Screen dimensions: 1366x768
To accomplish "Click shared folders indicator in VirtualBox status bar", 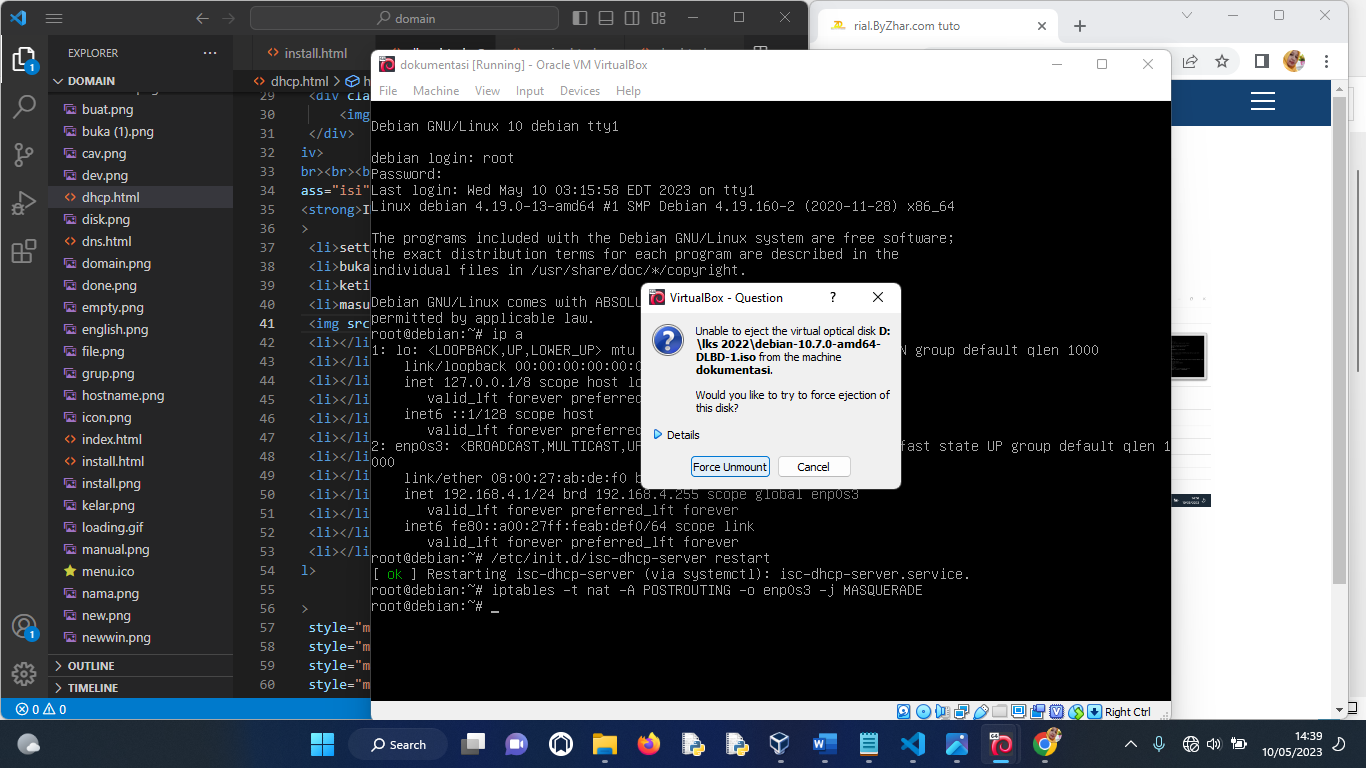I will pyautogui.click(x=999, y=711).
